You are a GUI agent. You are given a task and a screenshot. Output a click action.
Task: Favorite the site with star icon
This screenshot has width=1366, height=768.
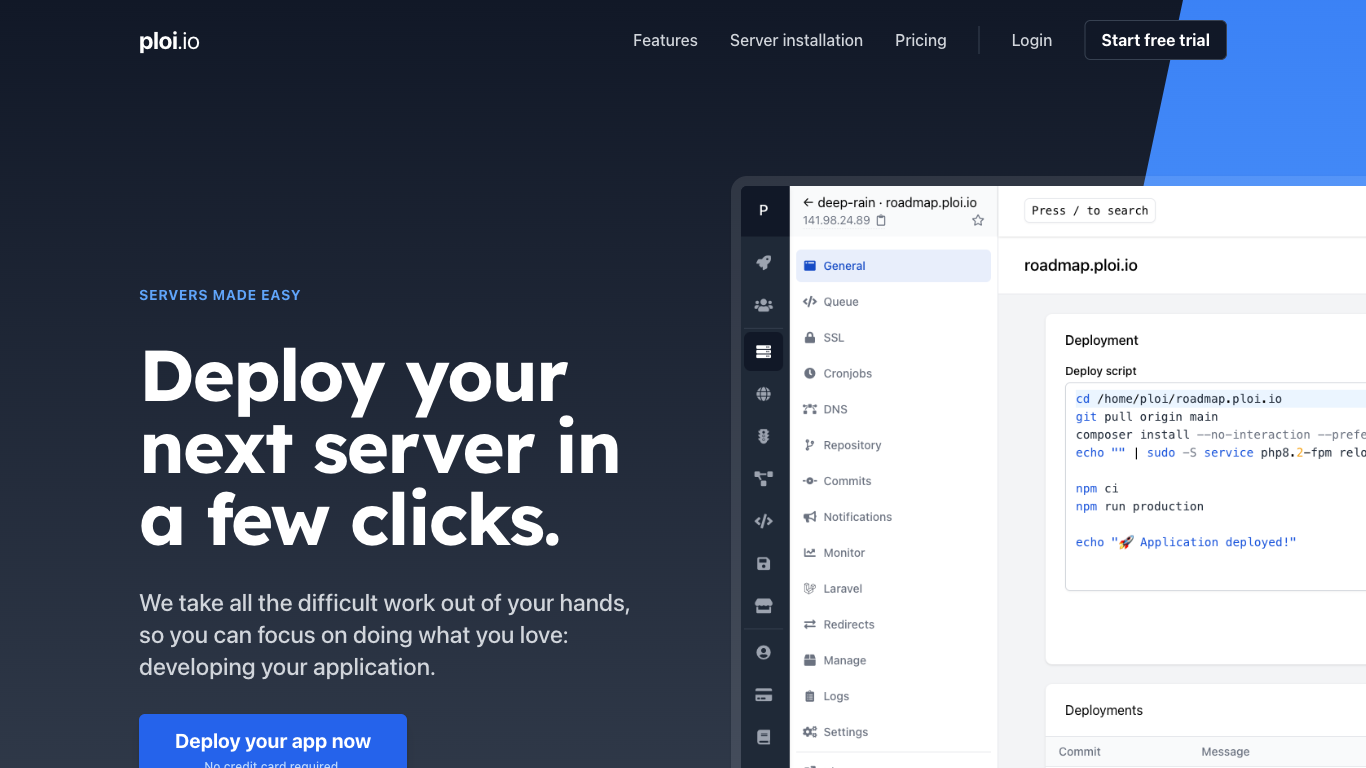point(978,220)
